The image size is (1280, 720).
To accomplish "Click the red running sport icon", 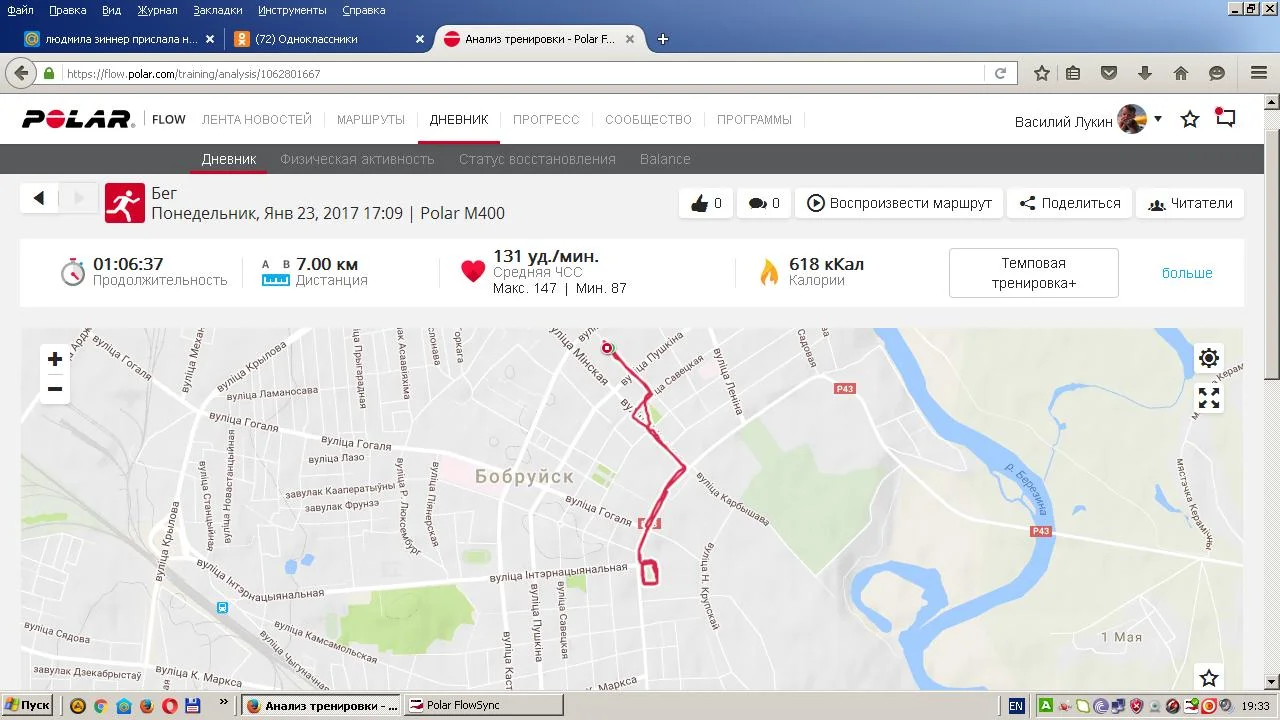I will (x=124, y=203).
